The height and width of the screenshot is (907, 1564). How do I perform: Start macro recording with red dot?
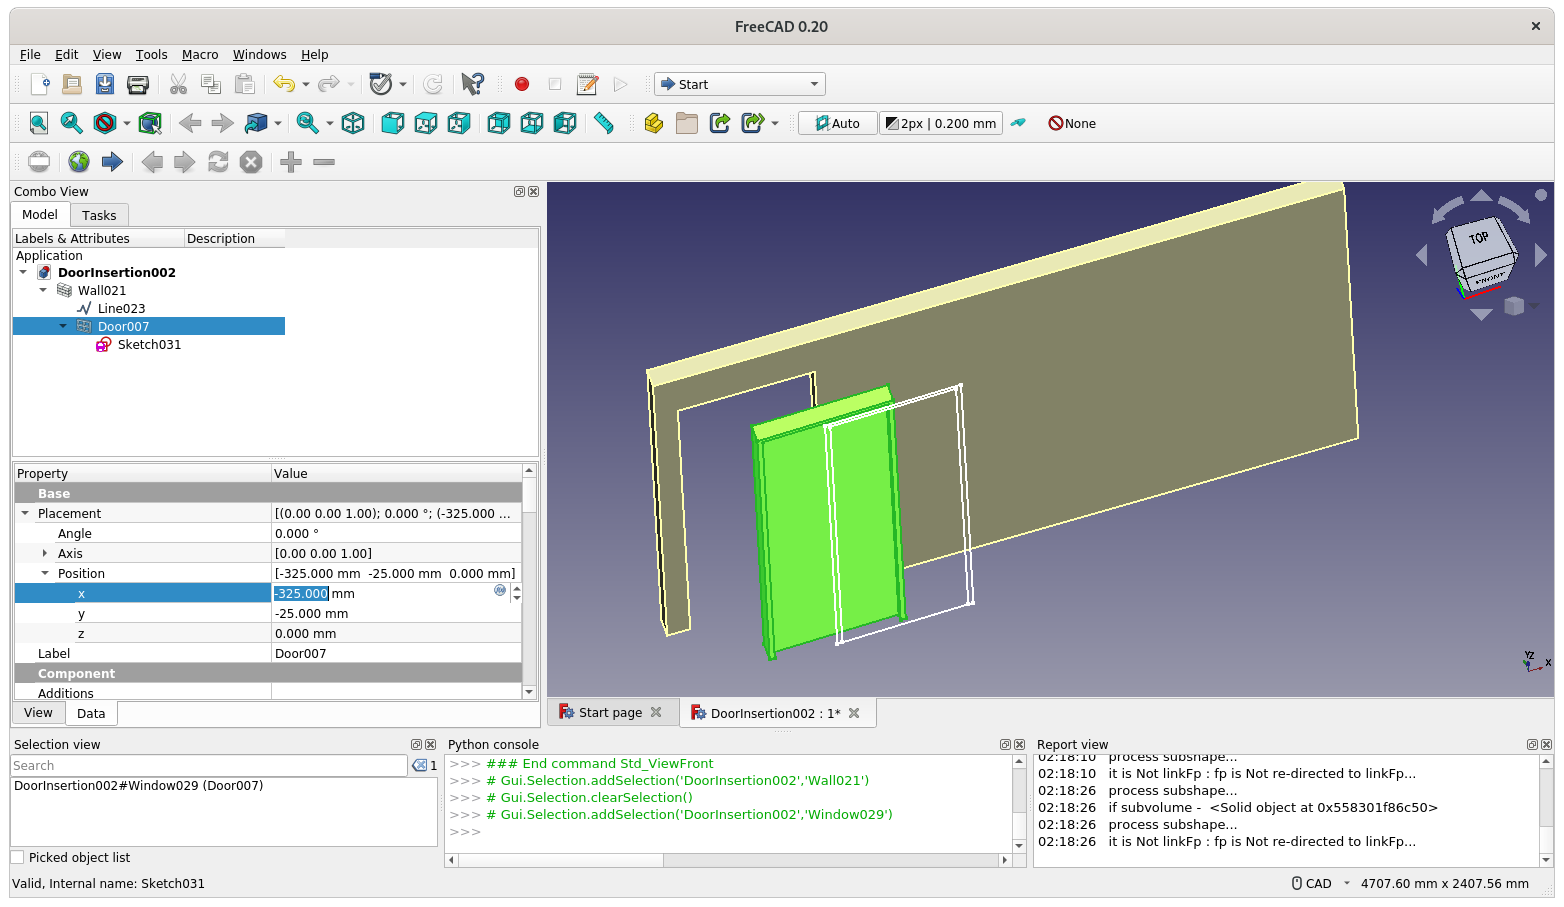pyautogui.click(x=521, y=84)
